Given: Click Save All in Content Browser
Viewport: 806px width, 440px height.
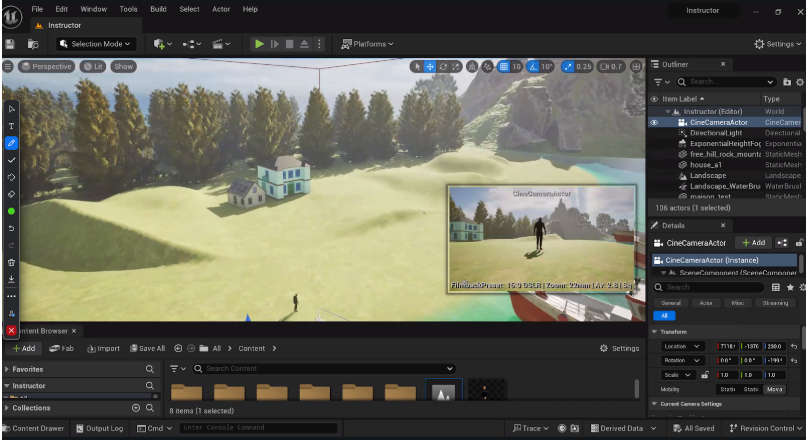Looking at the screenshot, I should (x=148, y=349).
